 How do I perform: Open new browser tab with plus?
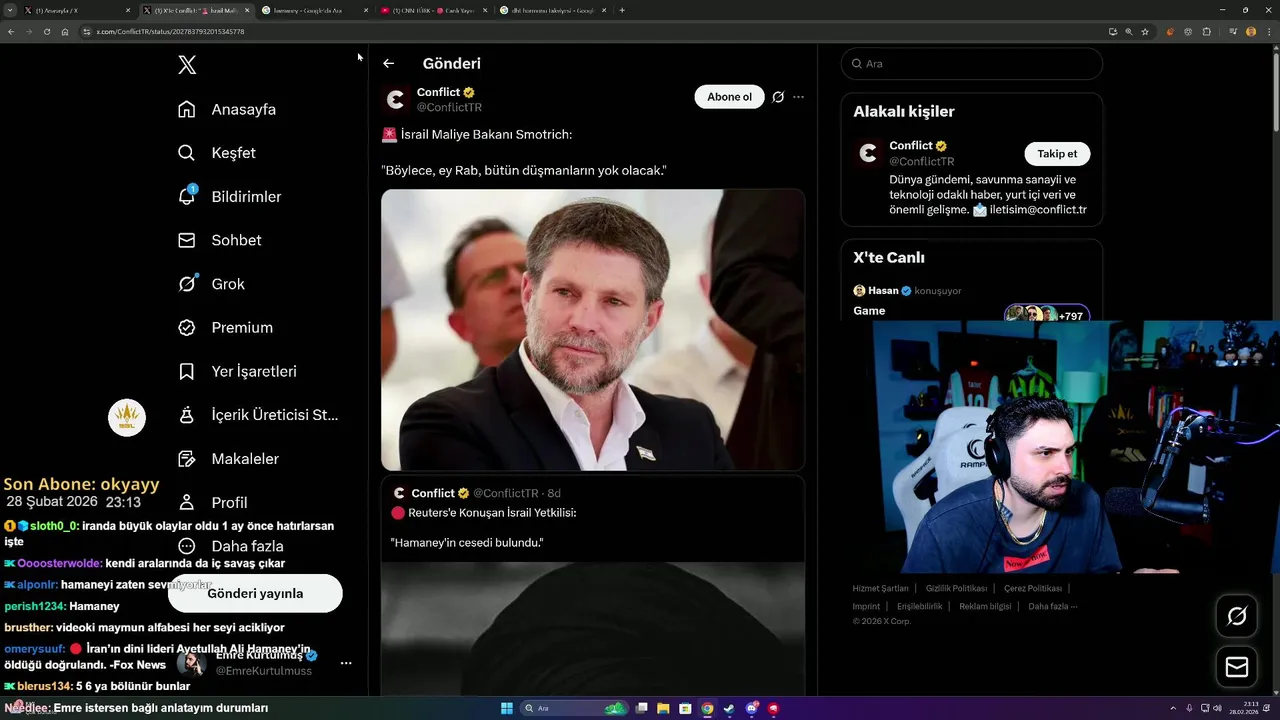click(622, 10)
